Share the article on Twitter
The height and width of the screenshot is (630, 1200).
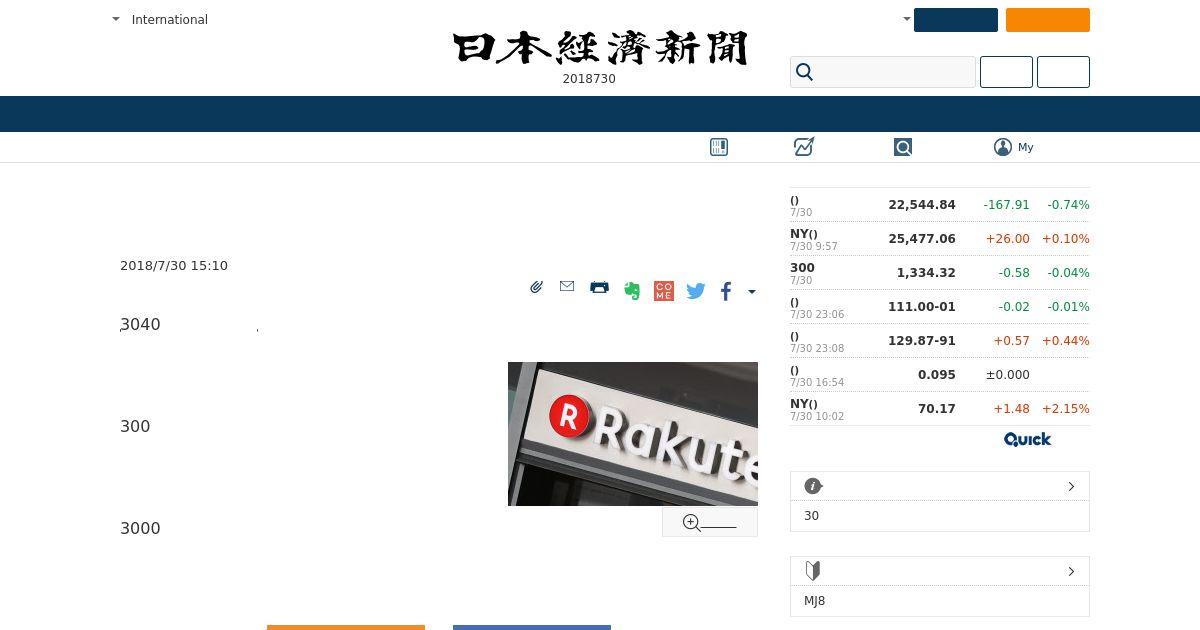coord(696,291)
